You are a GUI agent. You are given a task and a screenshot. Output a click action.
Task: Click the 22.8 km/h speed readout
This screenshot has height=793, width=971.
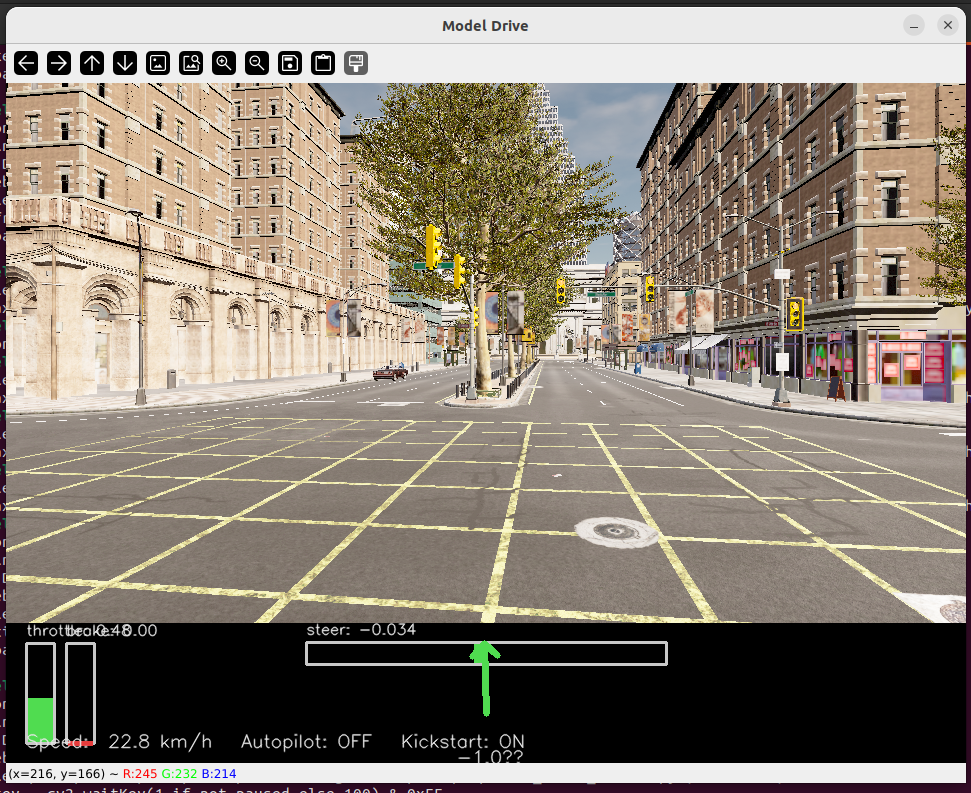(x=161, y=742)
